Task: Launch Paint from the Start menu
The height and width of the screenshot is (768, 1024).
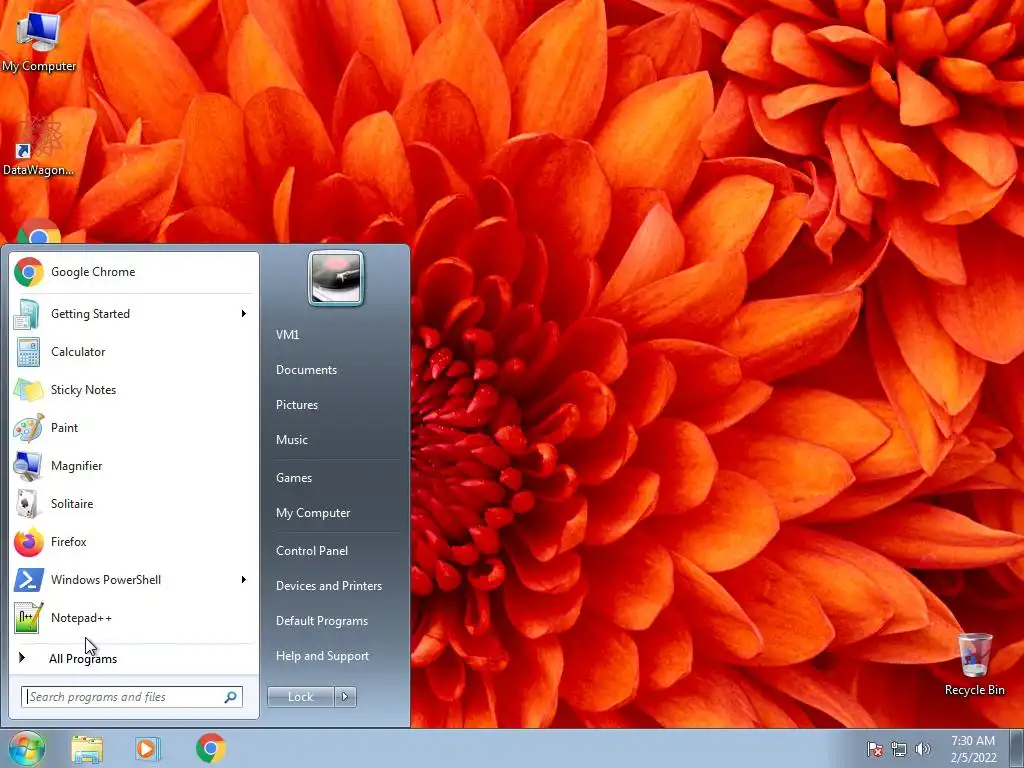Action: coord(134,428)
